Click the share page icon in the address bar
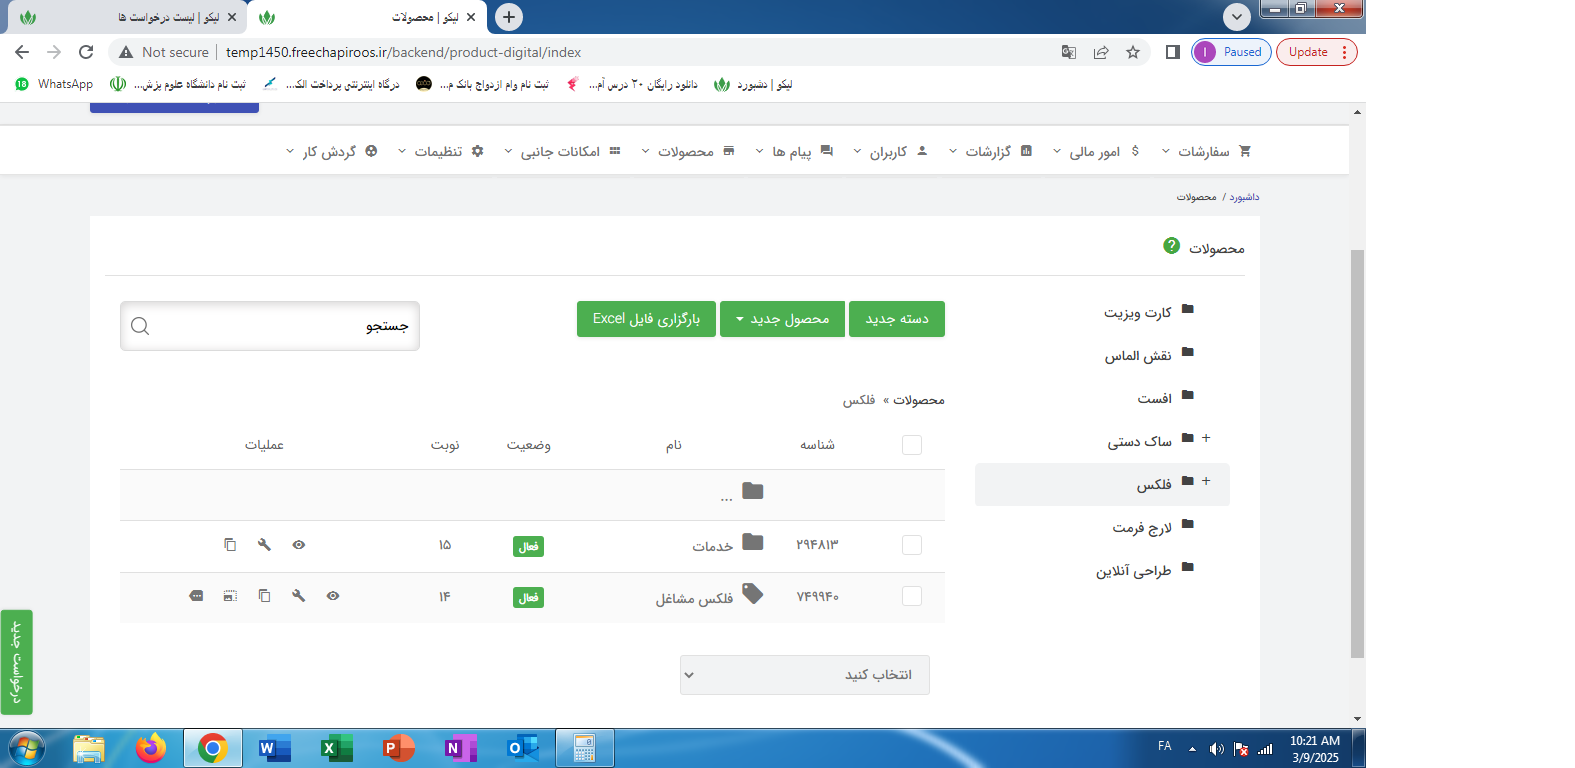The width and height of the screenshot is (1575, 768). pos(1101,52)
